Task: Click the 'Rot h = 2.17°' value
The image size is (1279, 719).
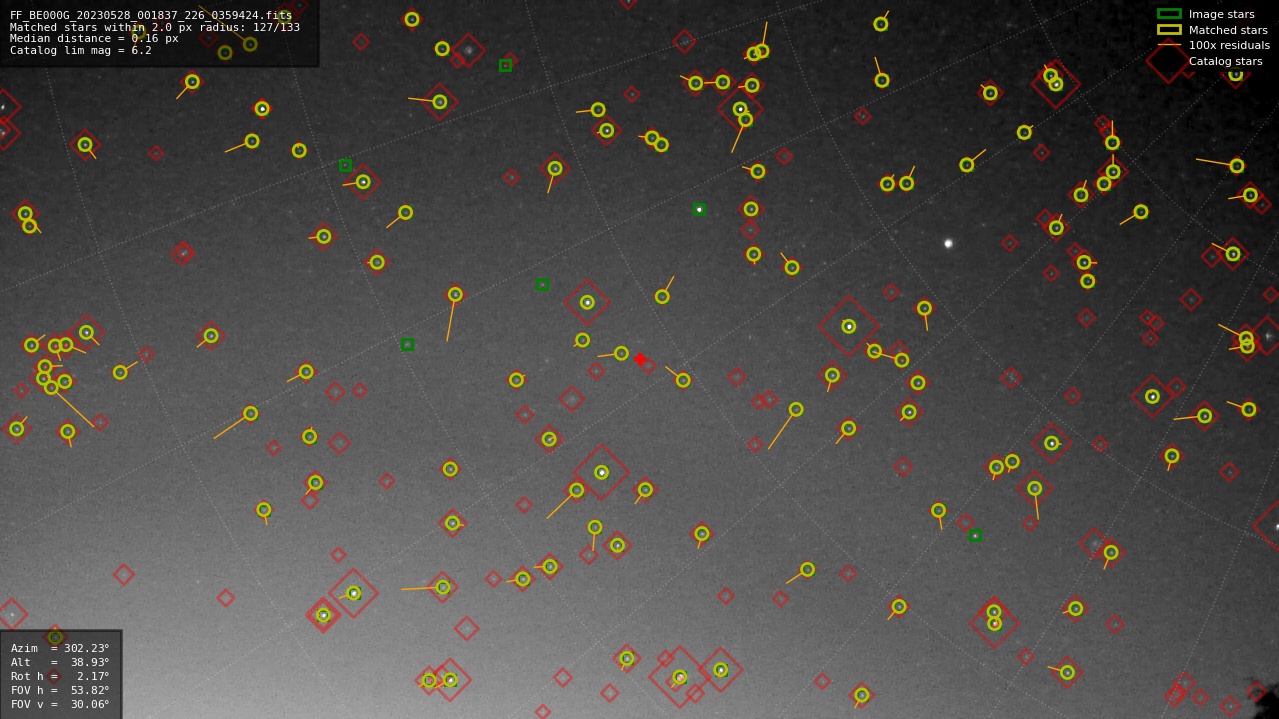Action: click(60, 676)
